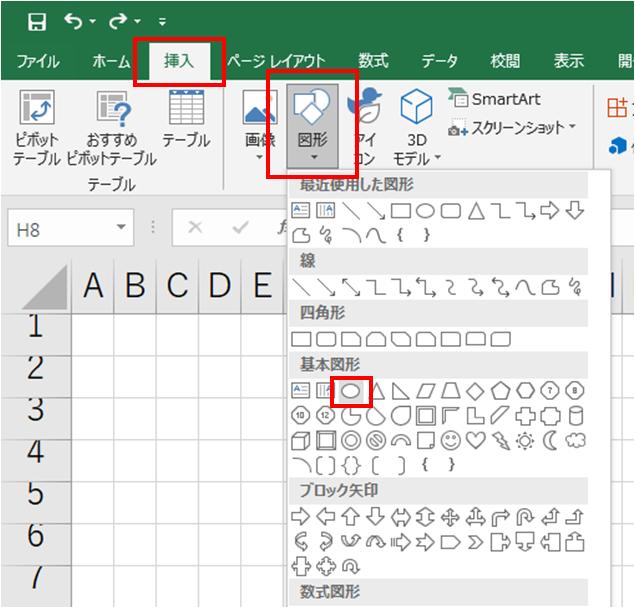
Task: Pick the smiley face shape
Action: [450, 440]
